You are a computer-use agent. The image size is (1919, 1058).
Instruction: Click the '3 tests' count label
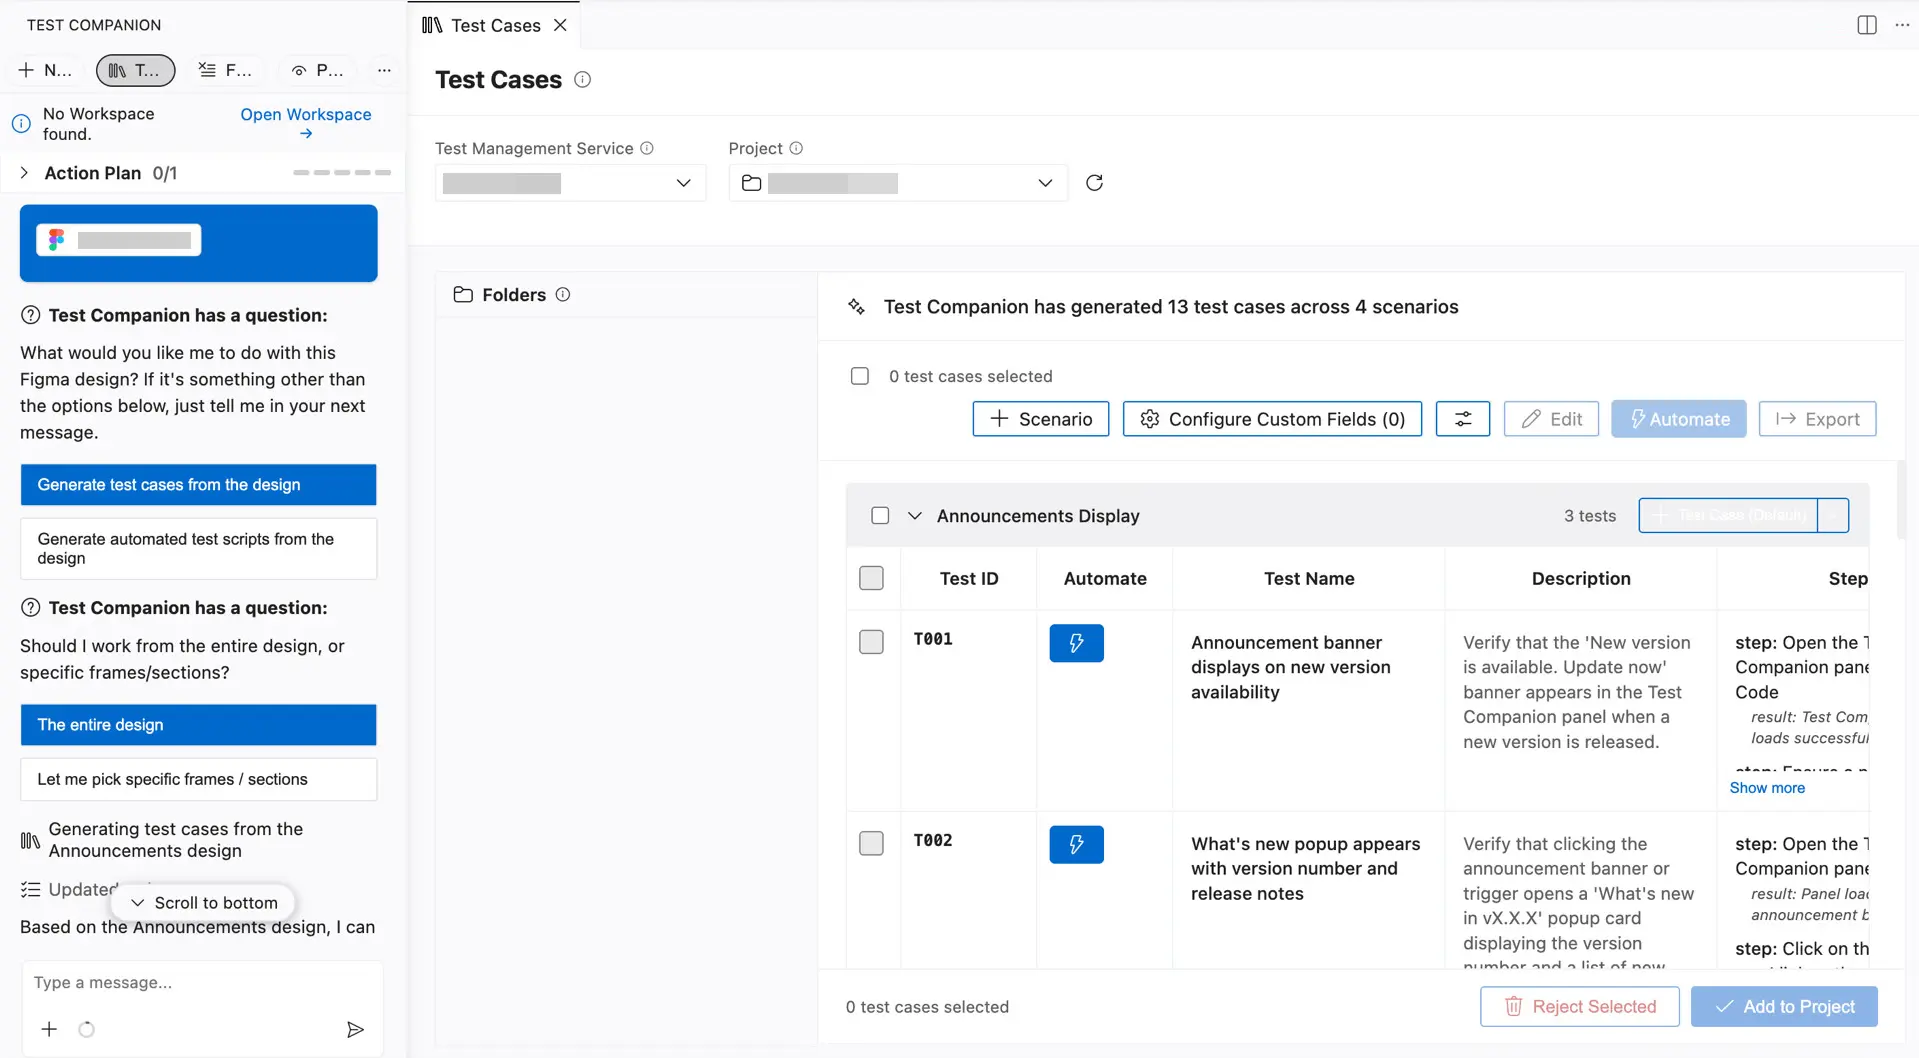point(1590,516)
